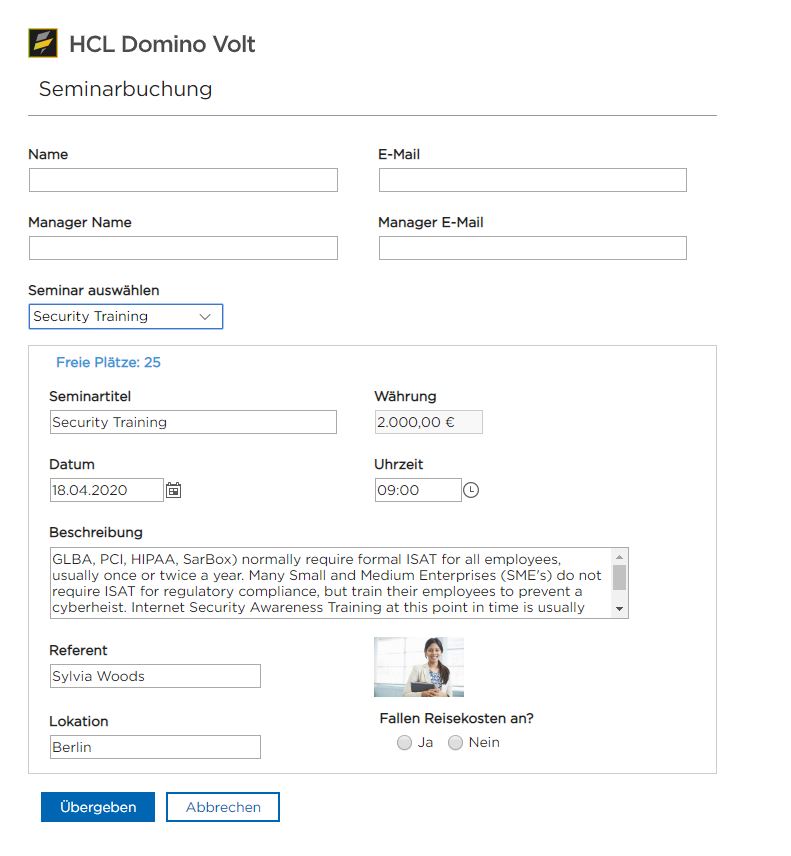Screen dimensions: 791x856
Task: Focus the Name input field
Action: (x=183, y=180)
